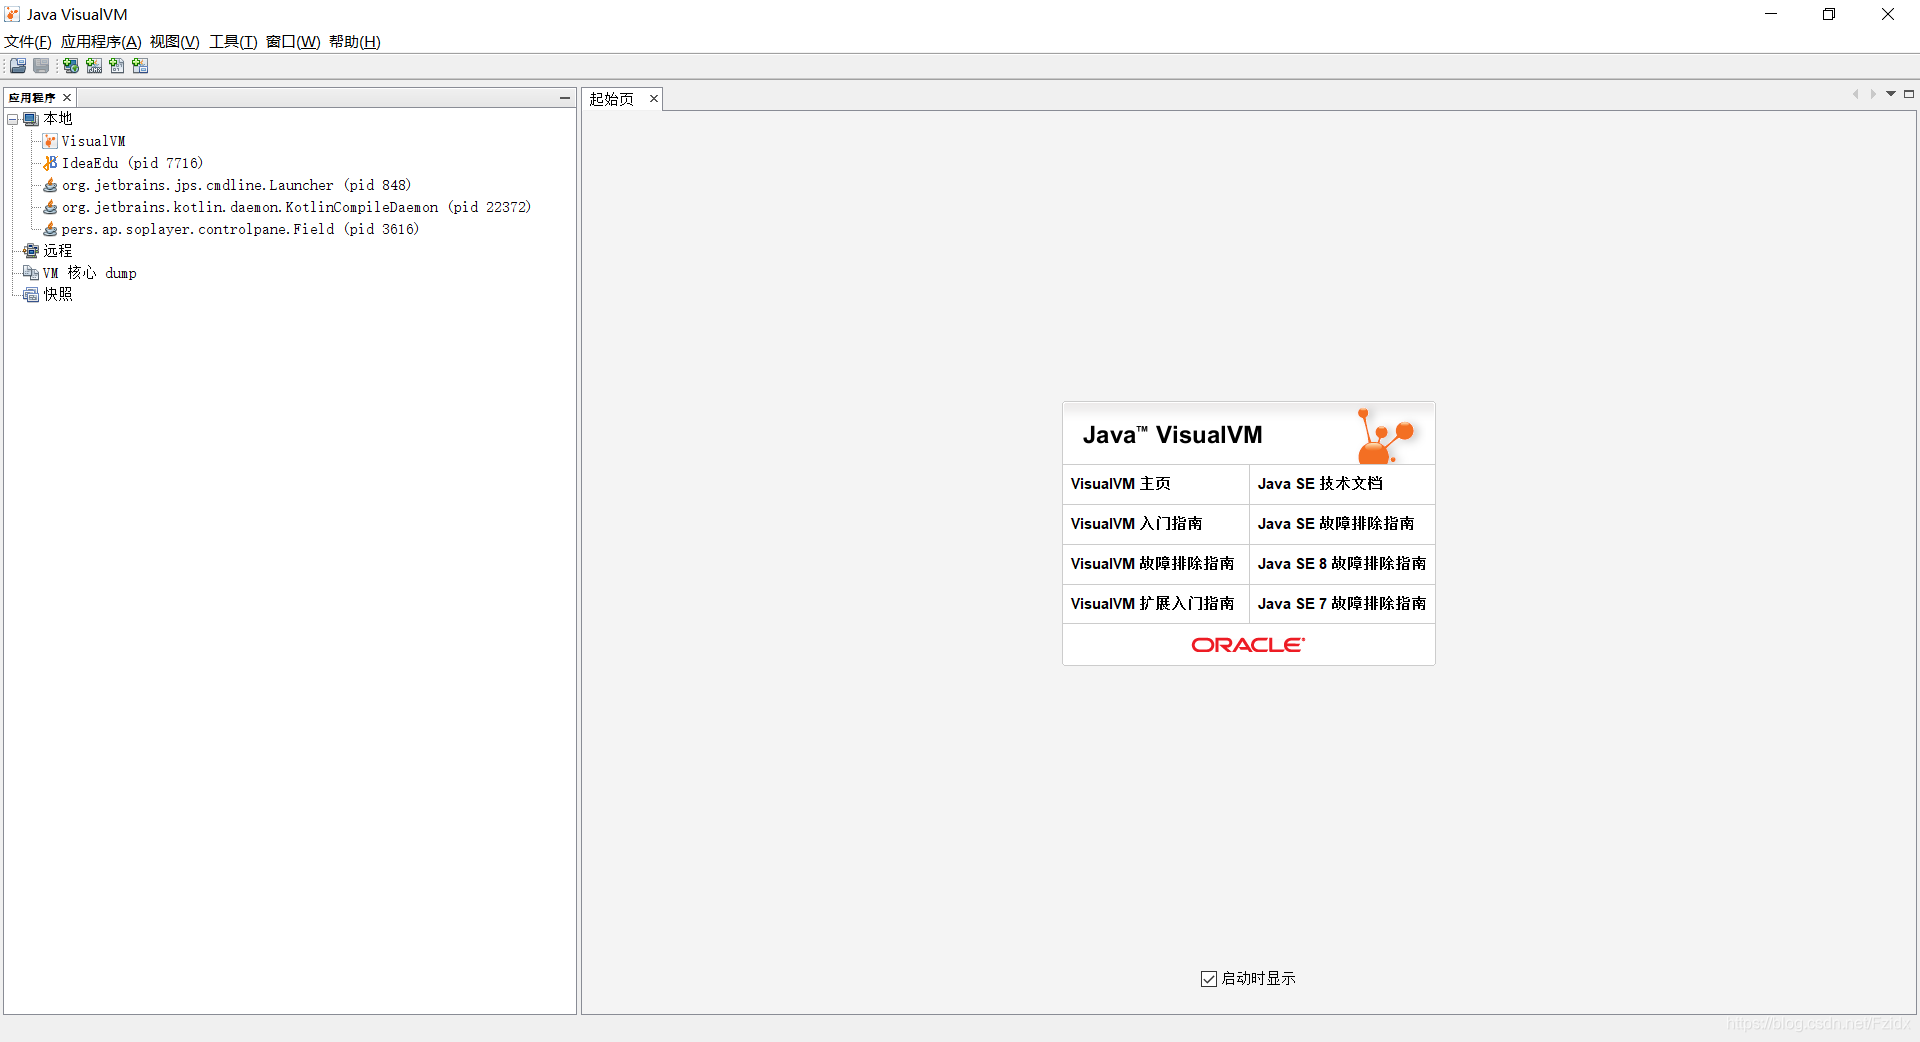Click the grayed Save toolbar icon
1920x1042 pixels.
41,66
